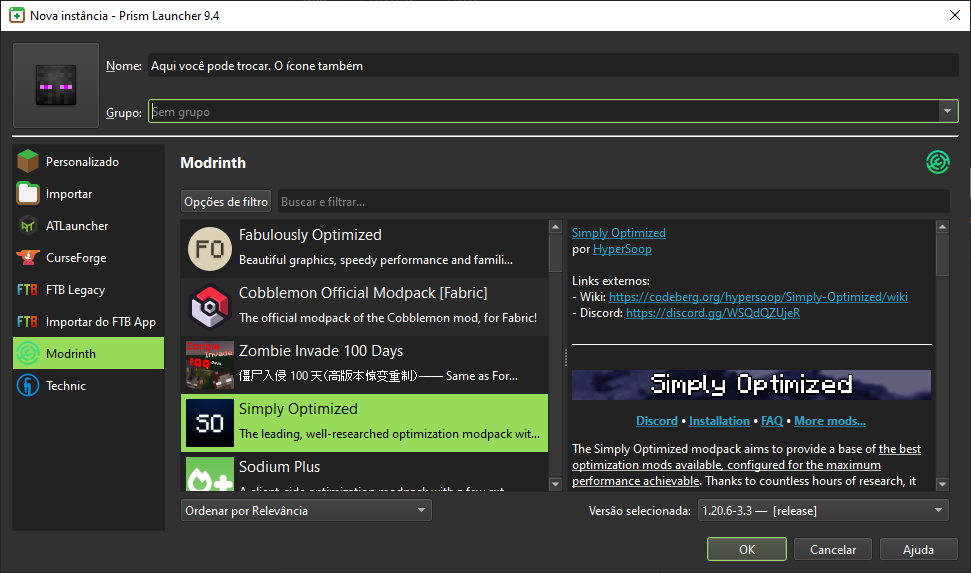Click the enderman instance icon button

pyautogui.click(x=56, y=85)
